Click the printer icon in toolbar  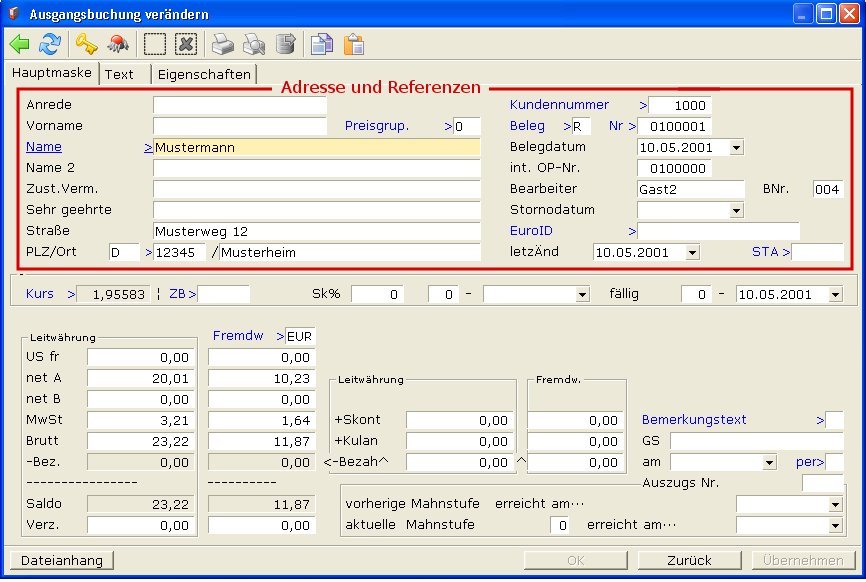point(222,44)
